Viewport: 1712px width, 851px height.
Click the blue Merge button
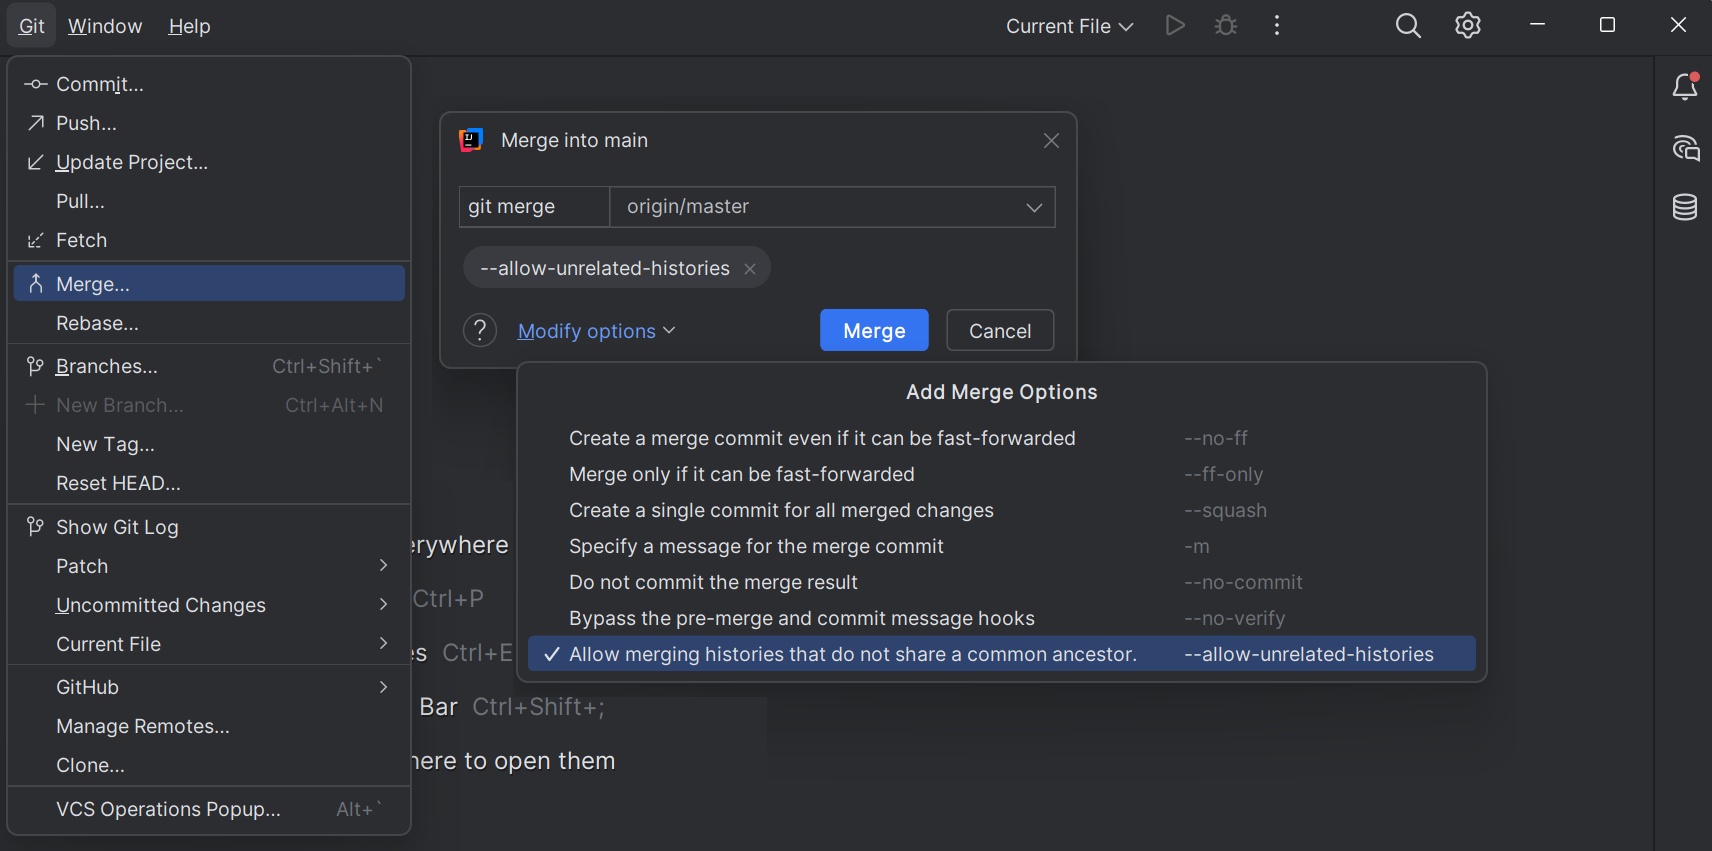874,331
